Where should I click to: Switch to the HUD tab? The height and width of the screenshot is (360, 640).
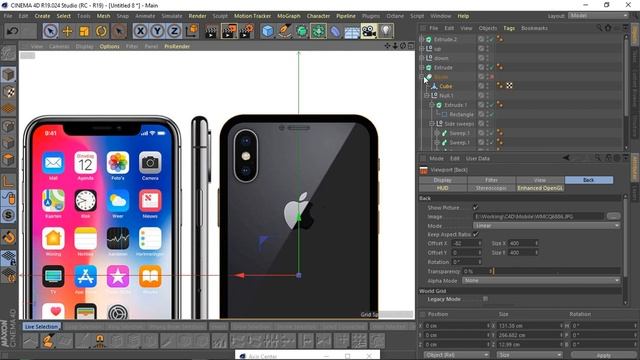(442, 188)
